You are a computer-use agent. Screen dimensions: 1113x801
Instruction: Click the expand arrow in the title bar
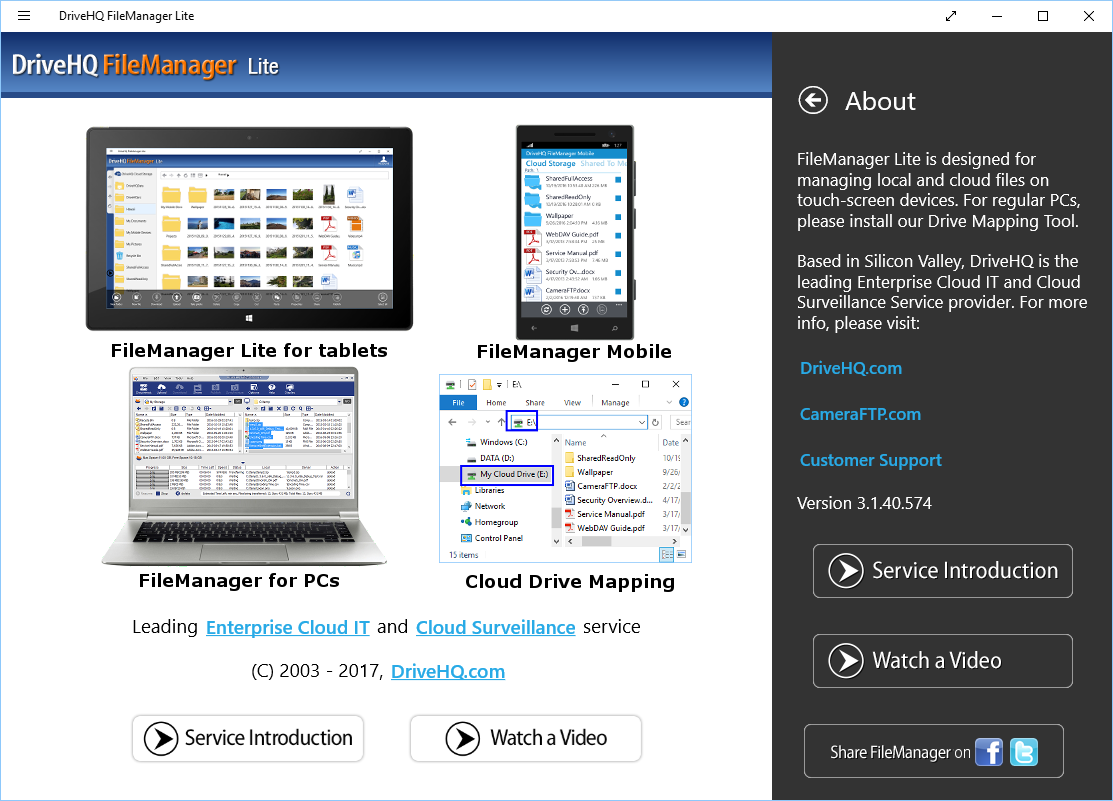pyautogui.click(x=950, y=16)
